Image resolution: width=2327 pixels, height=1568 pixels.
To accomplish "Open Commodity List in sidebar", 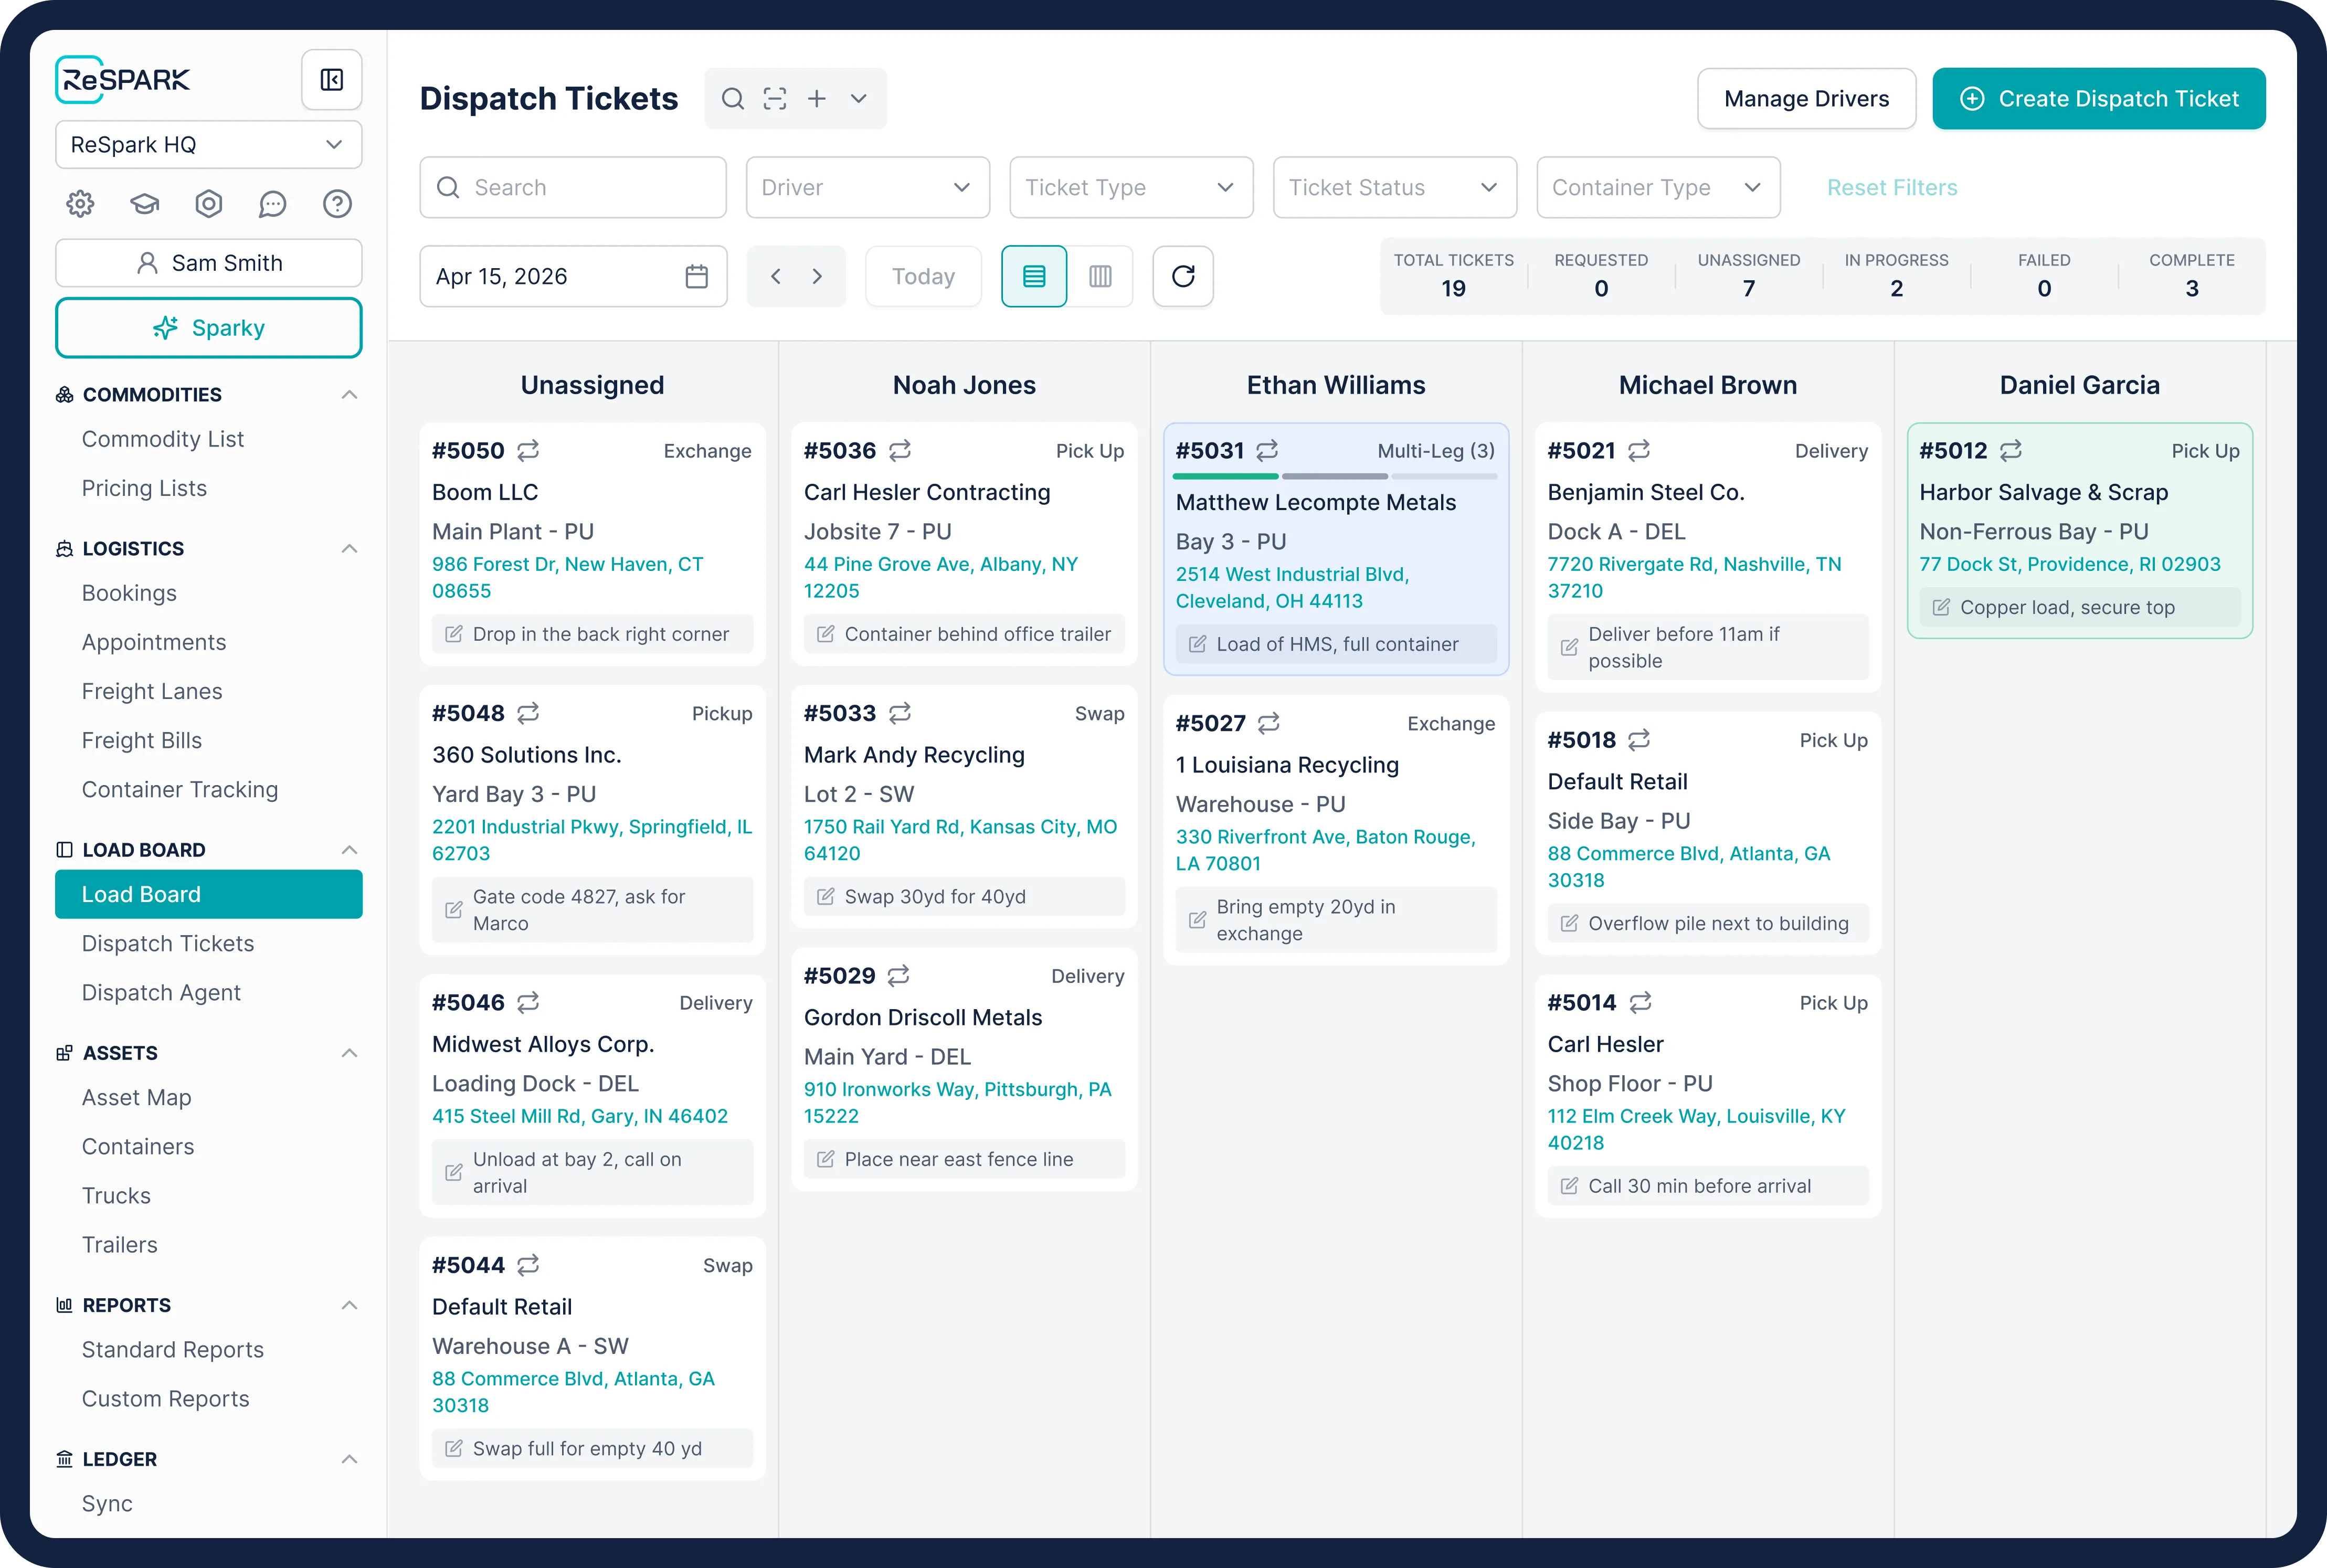I will pos(163,439).
